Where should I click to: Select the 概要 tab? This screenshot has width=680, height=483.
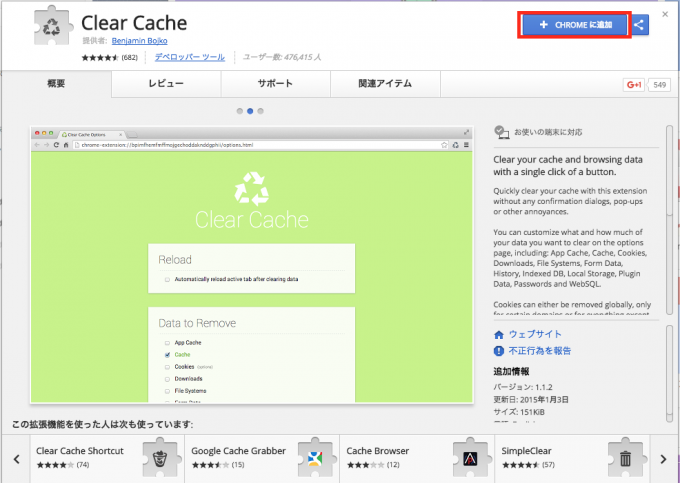coord(56,84)
